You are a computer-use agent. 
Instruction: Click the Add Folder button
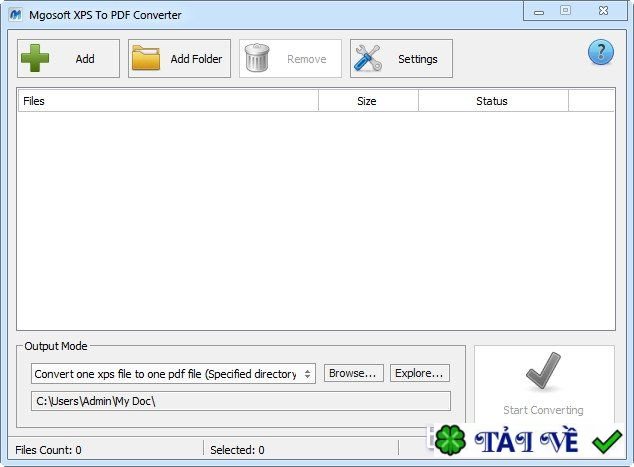pos(179,59)
